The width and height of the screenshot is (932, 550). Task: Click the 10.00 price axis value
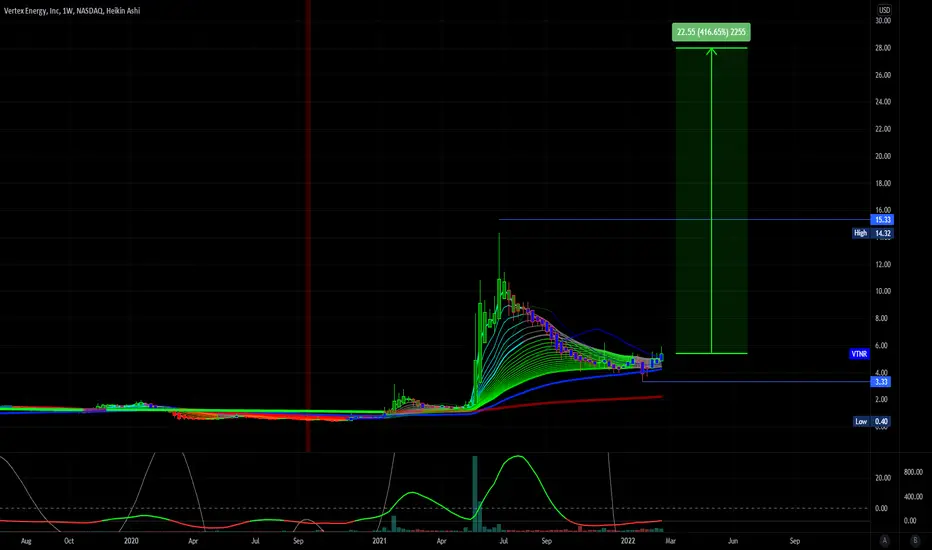tap(883, 291)
